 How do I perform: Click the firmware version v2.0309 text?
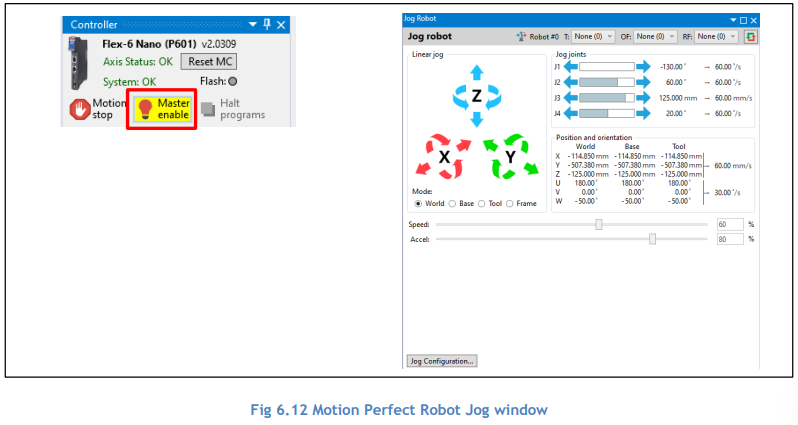219,44
